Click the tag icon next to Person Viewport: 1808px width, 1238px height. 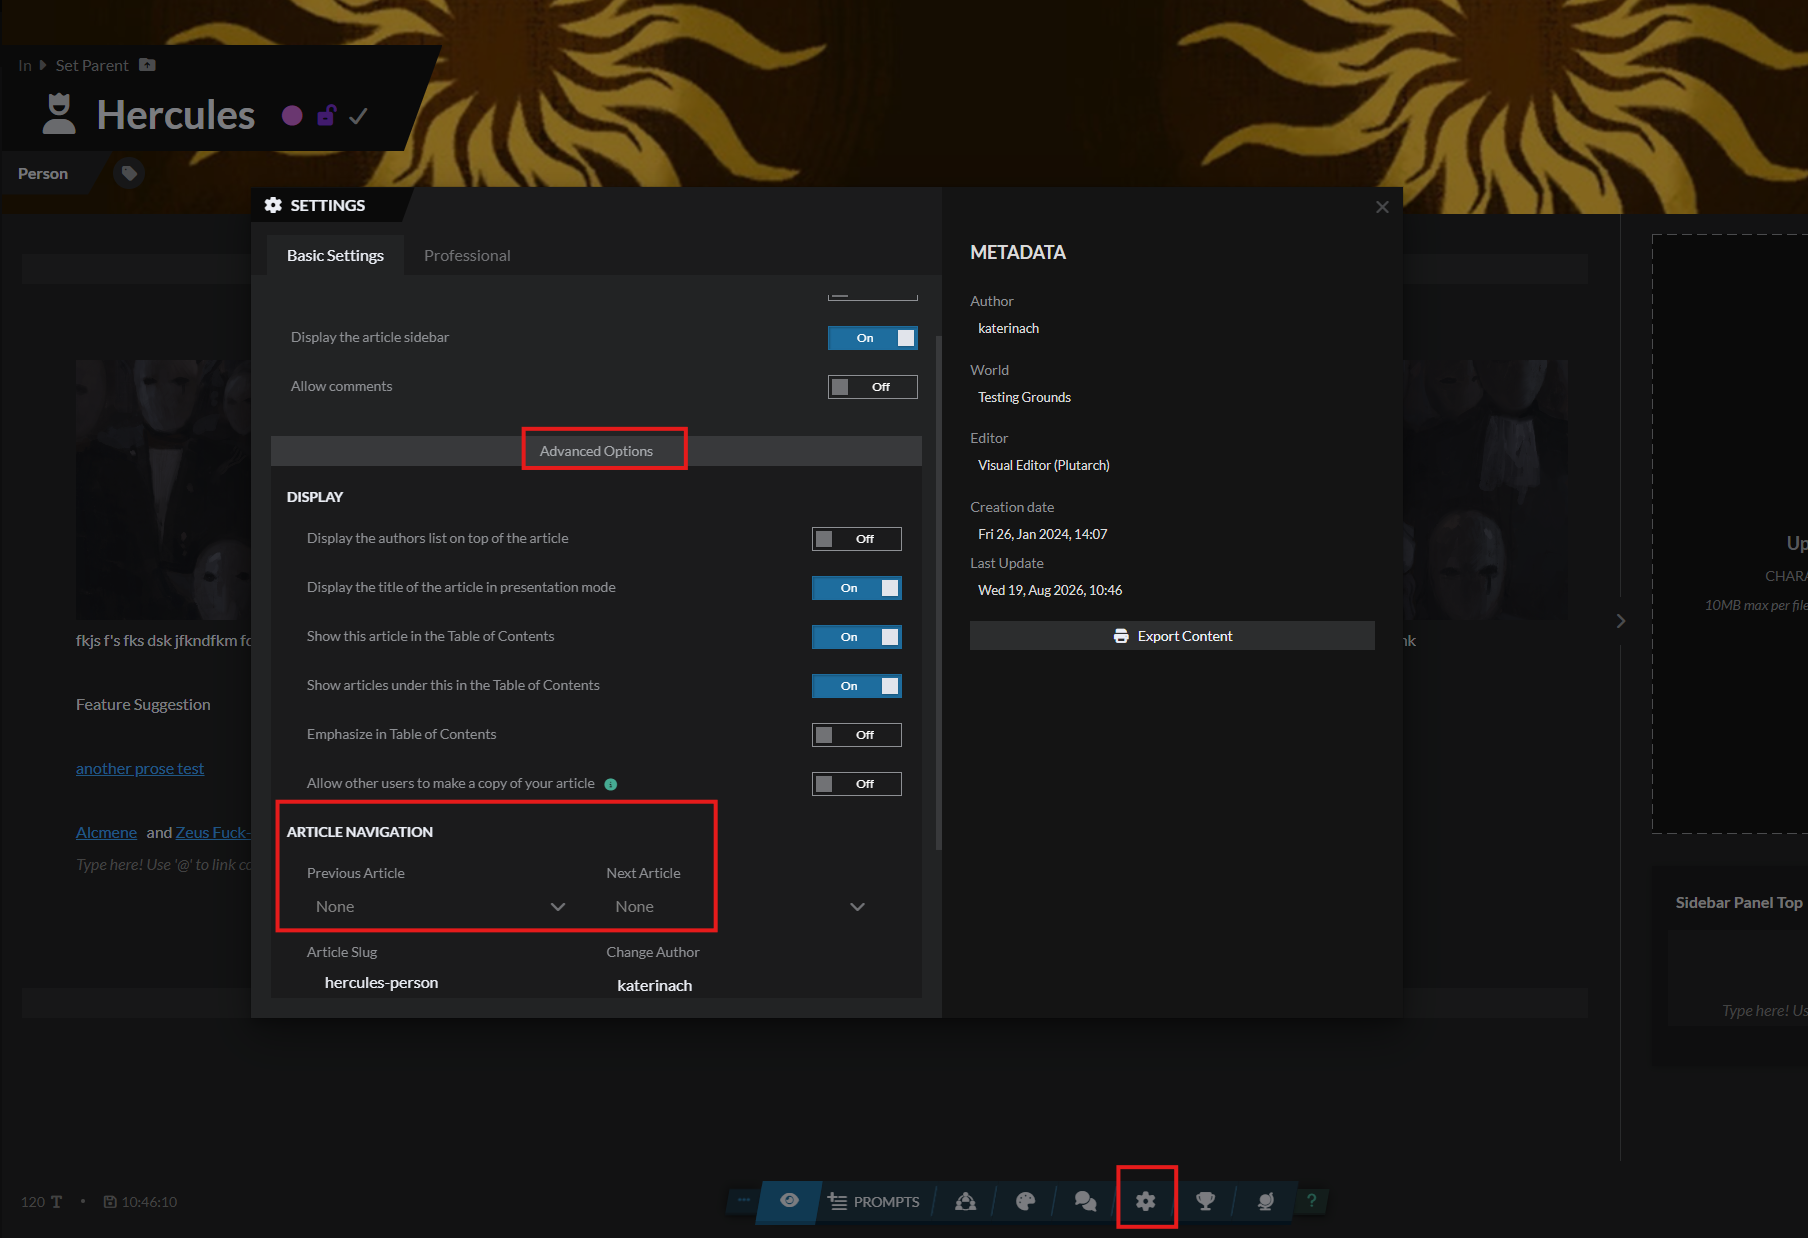click(129, 174)
